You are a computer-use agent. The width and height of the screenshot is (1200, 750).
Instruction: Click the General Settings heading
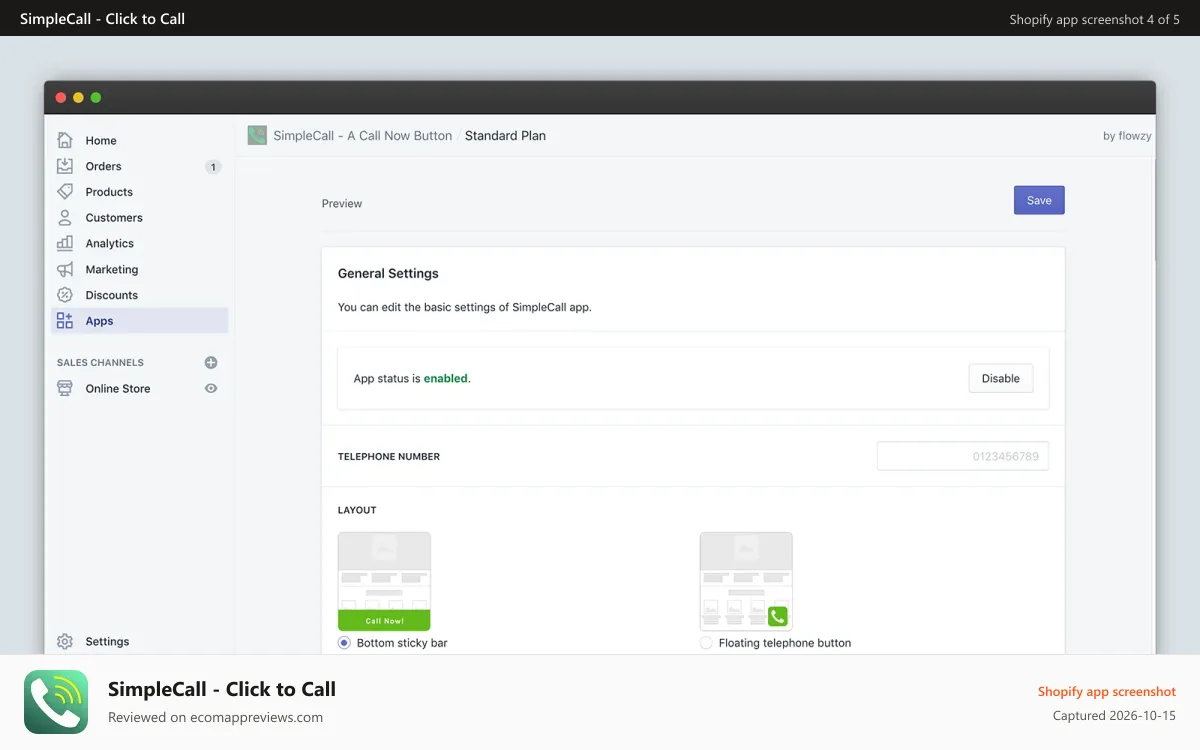[x=388, y=273]
